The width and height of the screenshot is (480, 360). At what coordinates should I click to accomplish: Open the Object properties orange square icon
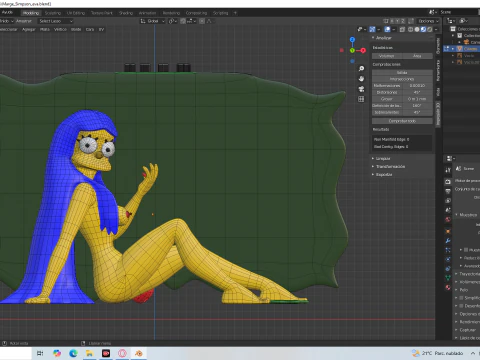448,231
